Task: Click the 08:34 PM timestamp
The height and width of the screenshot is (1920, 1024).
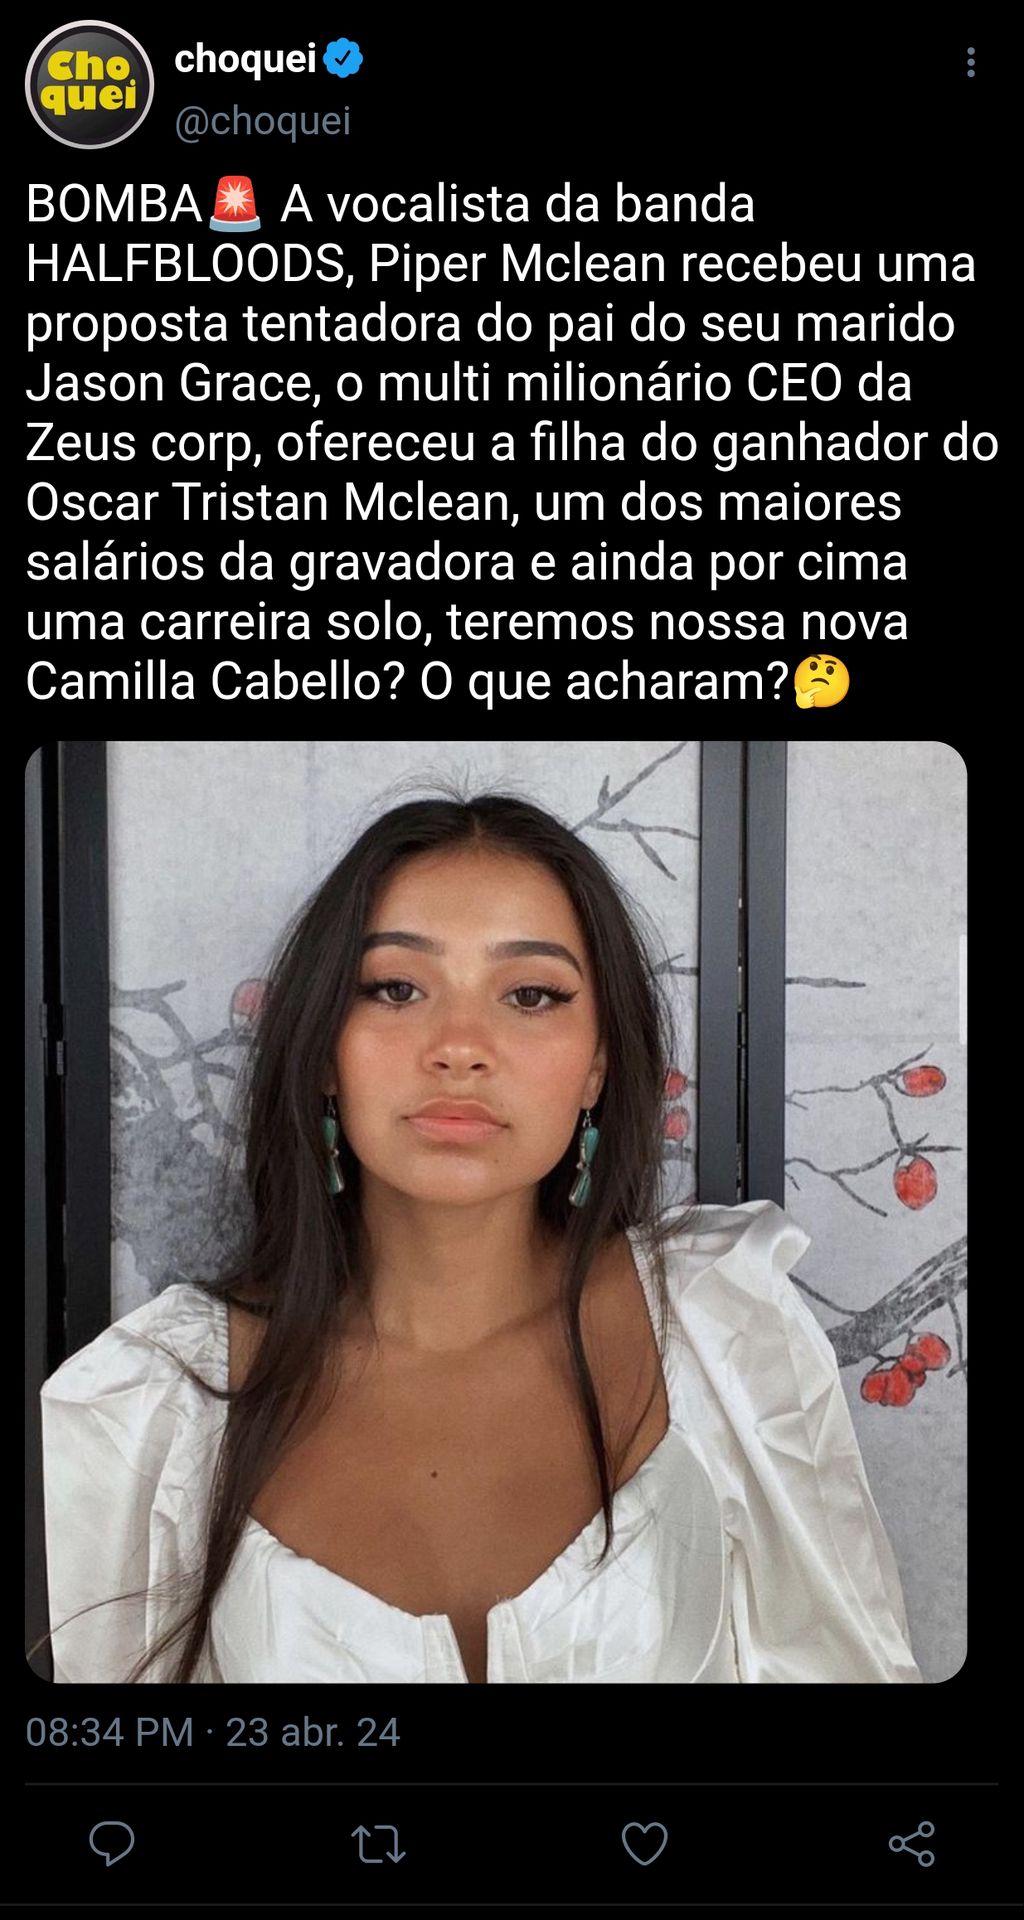Action: pos(110,1732)
